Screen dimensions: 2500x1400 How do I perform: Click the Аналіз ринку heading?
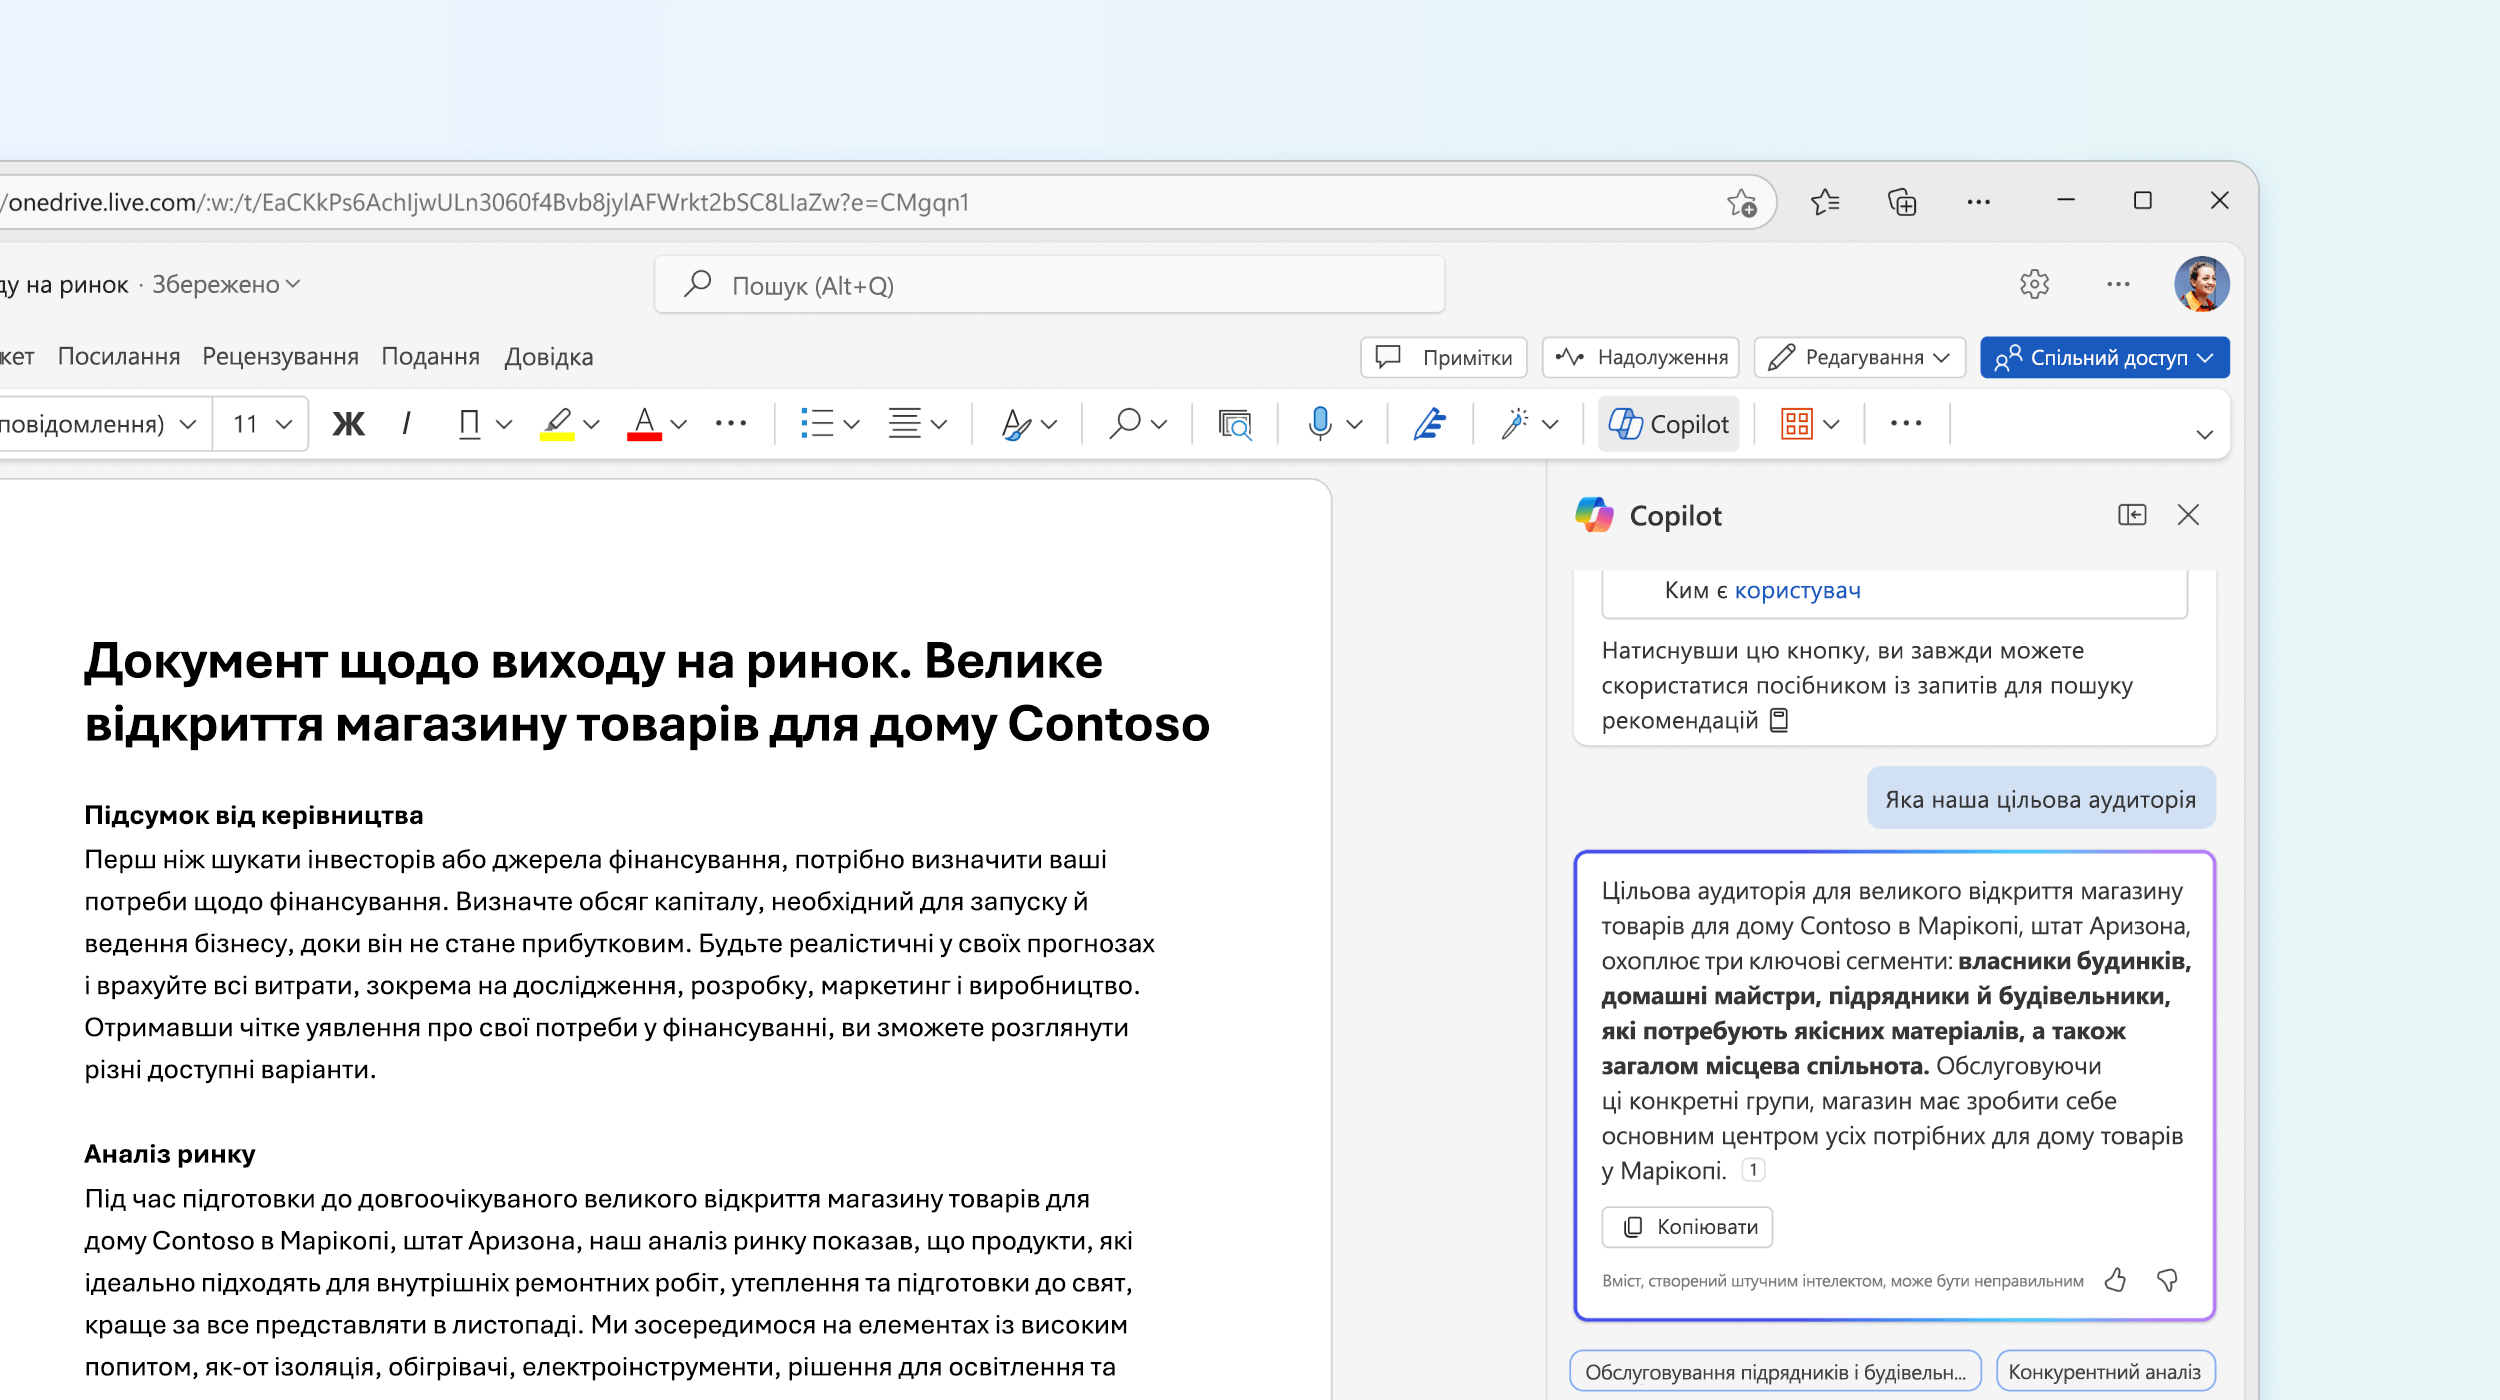[x=170, y=1154]
